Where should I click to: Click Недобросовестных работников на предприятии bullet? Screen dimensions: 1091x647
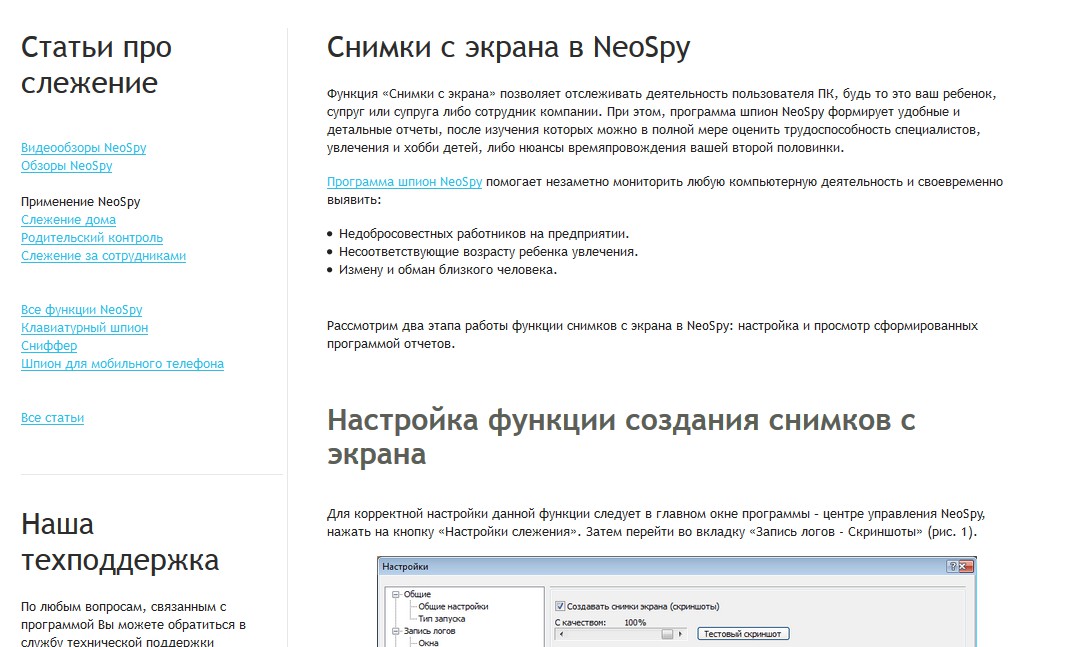(x=484, y=234)
